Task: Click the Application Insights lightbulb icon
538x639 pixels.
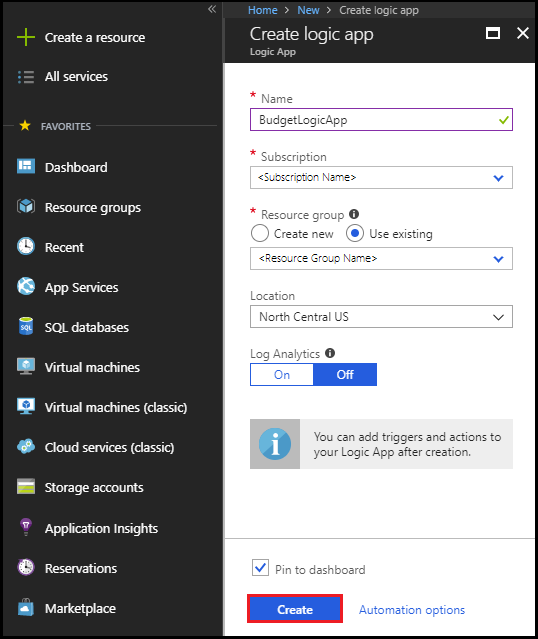Action: point(26,527)
